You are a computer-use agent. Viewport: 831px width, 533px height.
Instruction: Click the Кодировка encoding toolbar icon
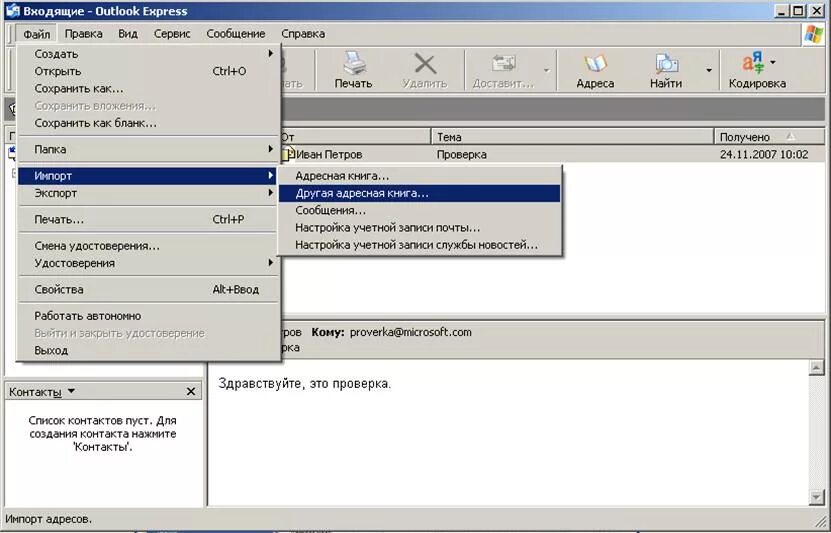[x=753, y=63]
